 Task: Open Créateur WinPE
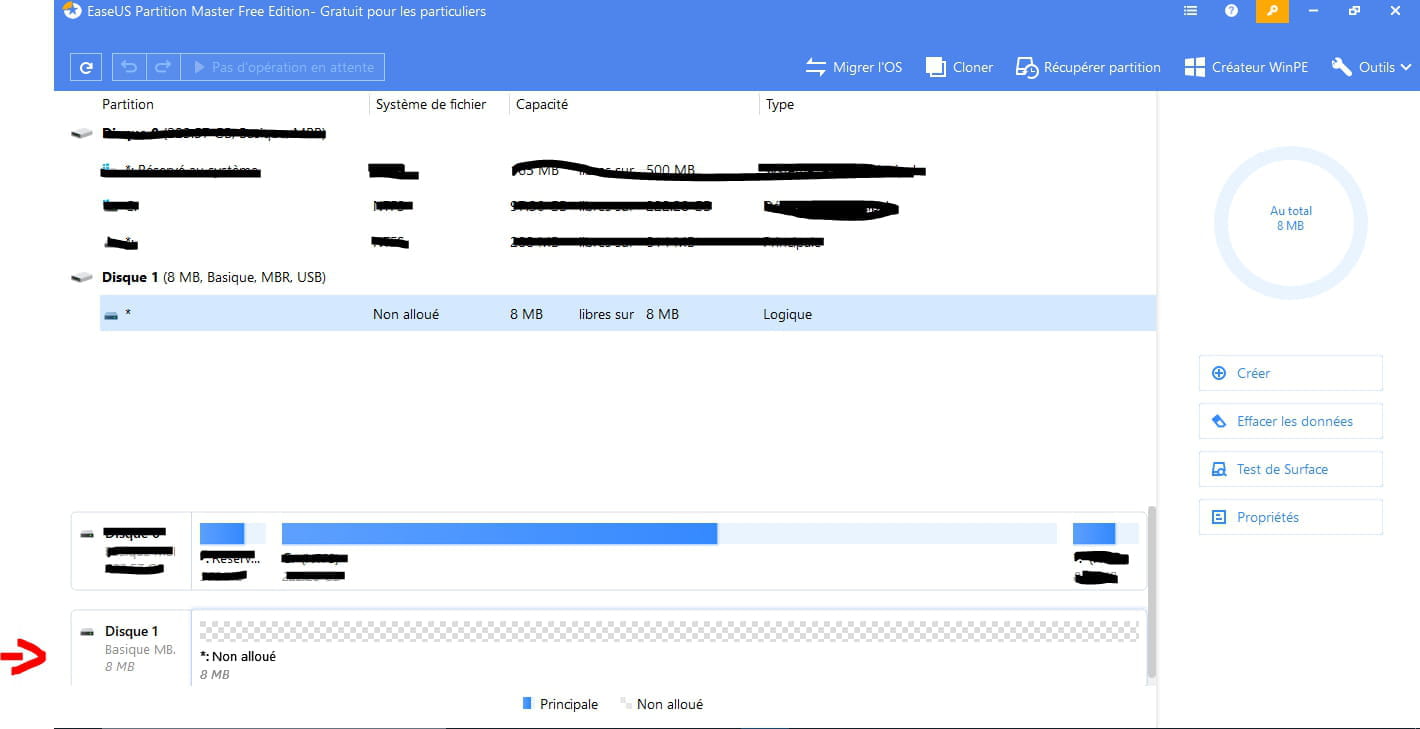1246,67
